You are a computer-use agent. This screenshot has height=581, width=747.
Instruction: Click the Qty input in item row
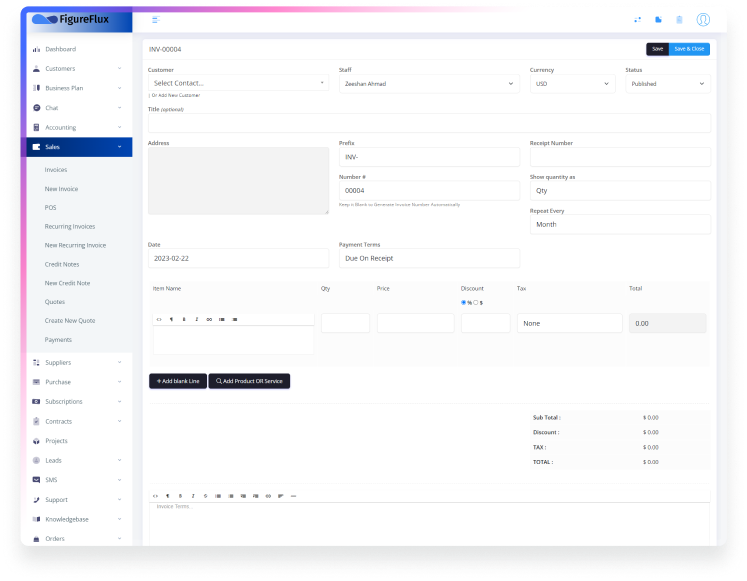pos(345,323)
